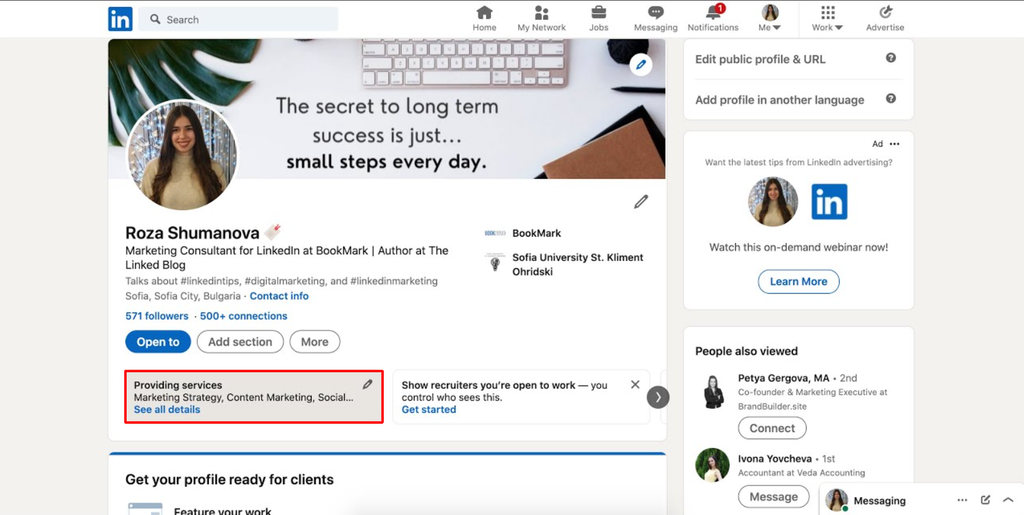The image size is (1024, 515).
Task: Open the Work apps dropdown
Action: click(x=827, y=19)
